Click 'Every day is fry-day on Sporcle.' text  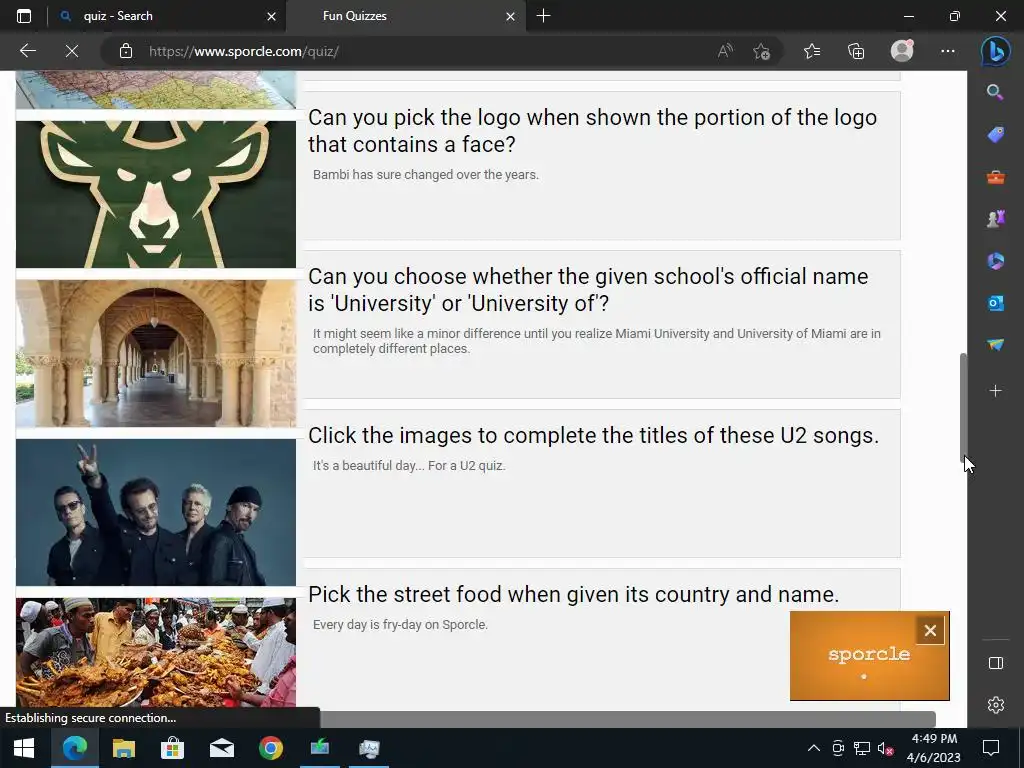coord(400,624)
